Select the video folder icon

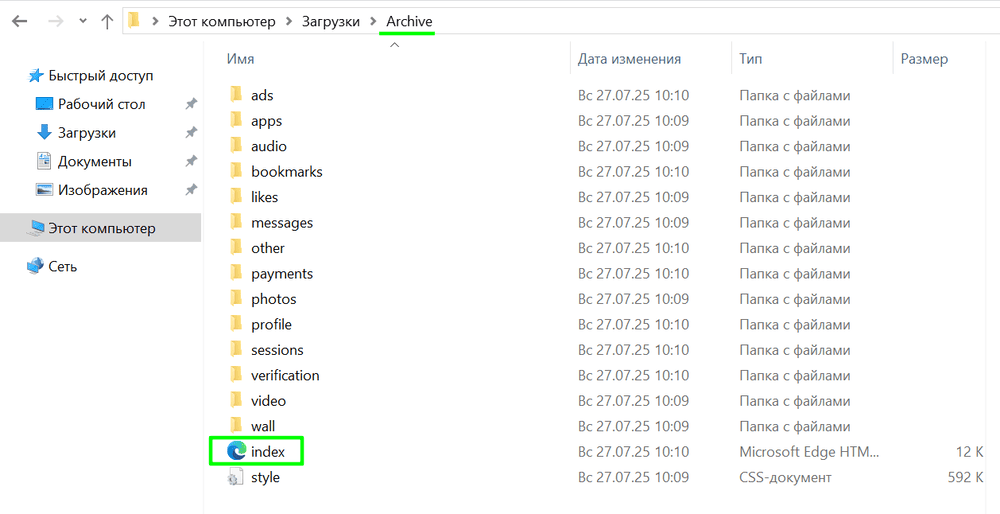236,400
